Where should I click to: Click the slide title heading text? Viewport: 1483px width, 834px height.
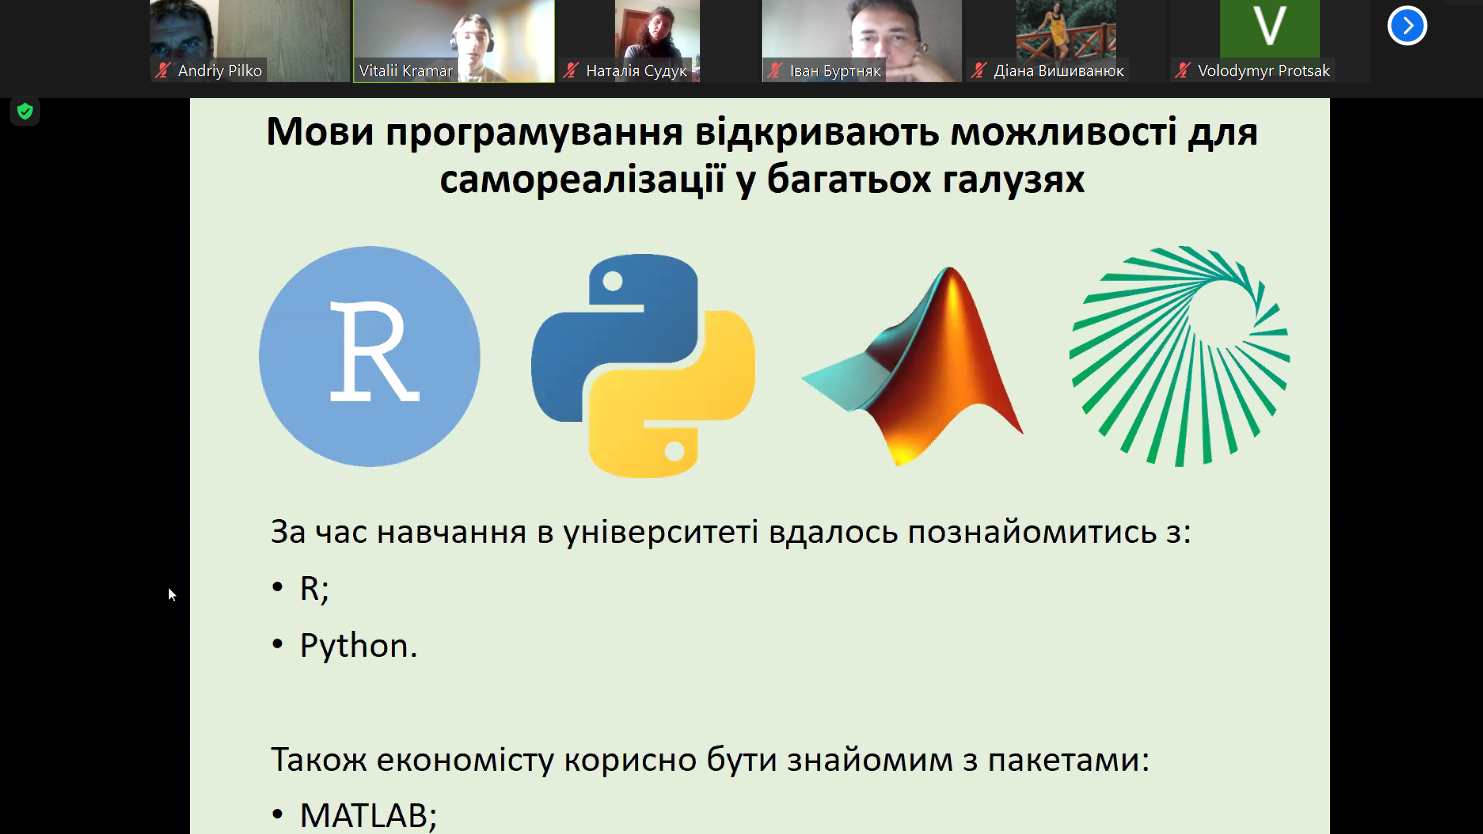tap(761, 155)
